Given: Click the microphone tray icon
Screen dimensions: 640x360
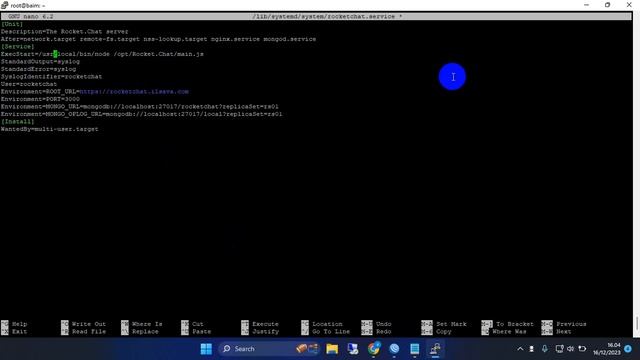Looking at the screenshot, I should [544, 349].
